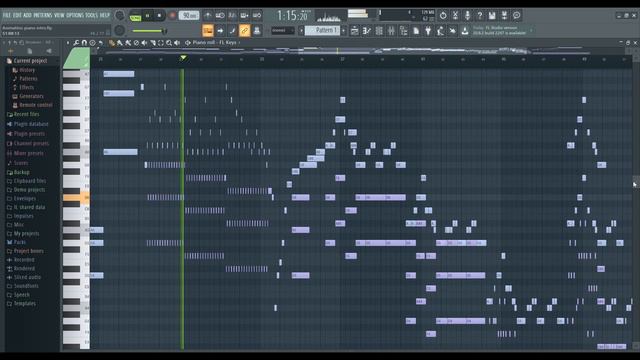The width and height of the screenshot is (640, 360).
Task: Open the piano roll view icon
Action: [367, 30]
